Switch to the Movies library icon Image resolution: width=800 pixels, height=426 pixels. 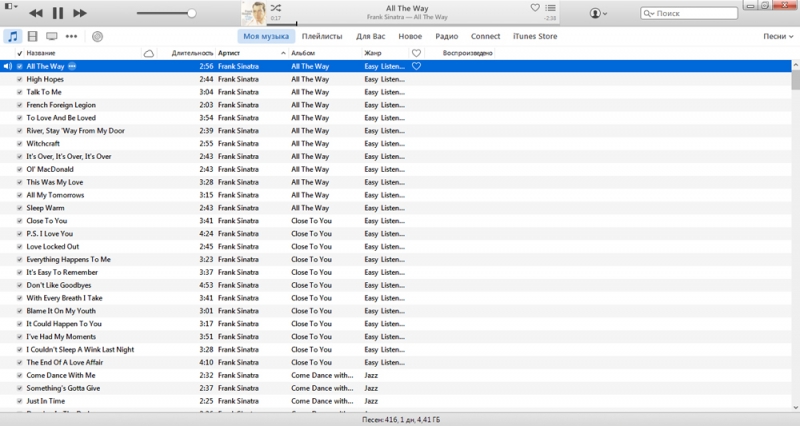[x=32, y=36]
